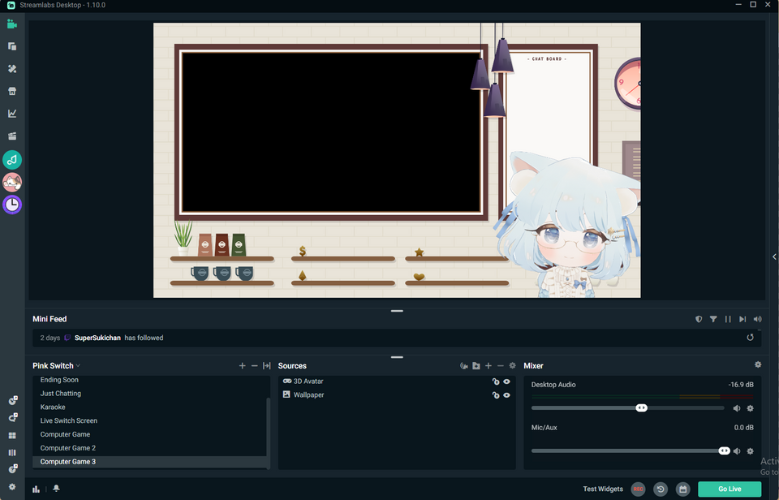Viewport: 779px width, 500px height.
Task: Start the replay buffer button
Action: pos(660,489)
